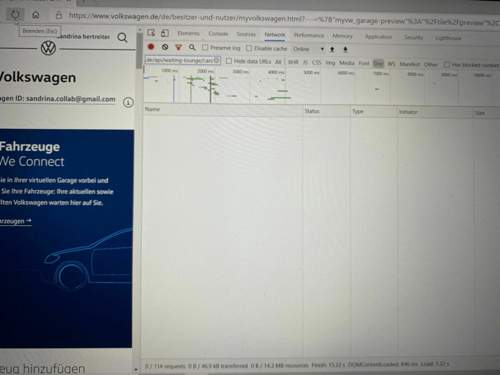500x375 pixels.
Task: Clear the network log
Action: pos(165,47)
